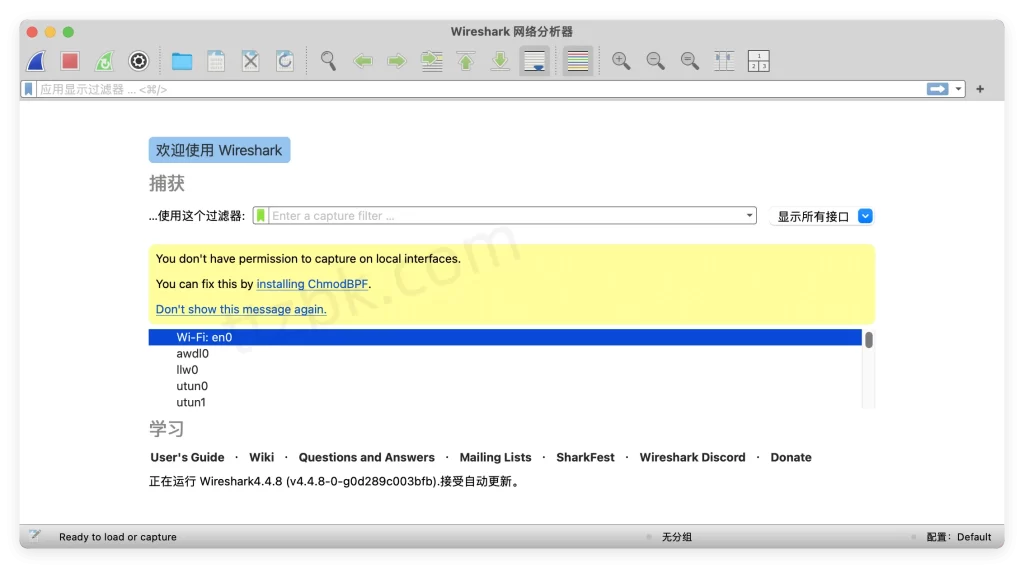Reload the capture file icon
The height and width of the screenshot is (568, 1024).
point(285,61)
